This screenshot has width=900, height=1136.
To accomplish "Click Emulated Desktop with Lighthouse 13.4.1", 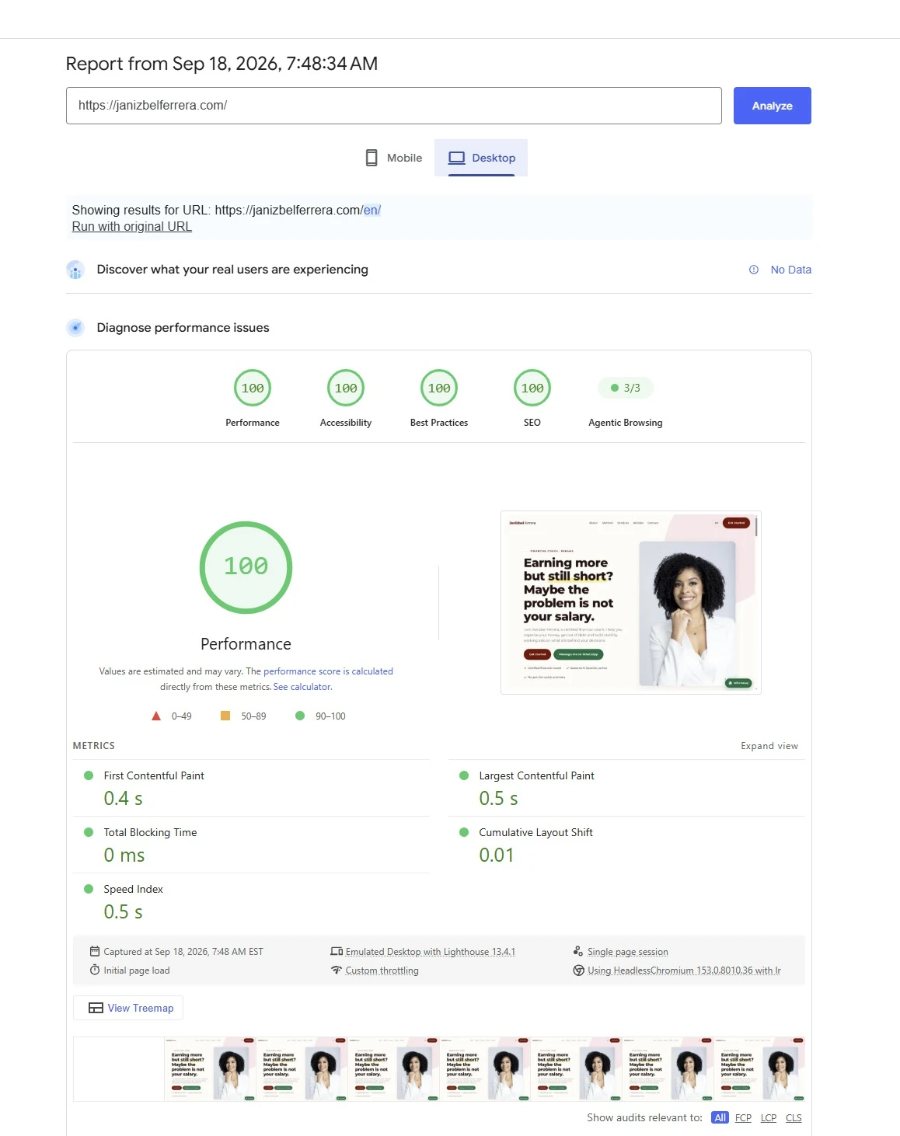I will click(430, 952).
